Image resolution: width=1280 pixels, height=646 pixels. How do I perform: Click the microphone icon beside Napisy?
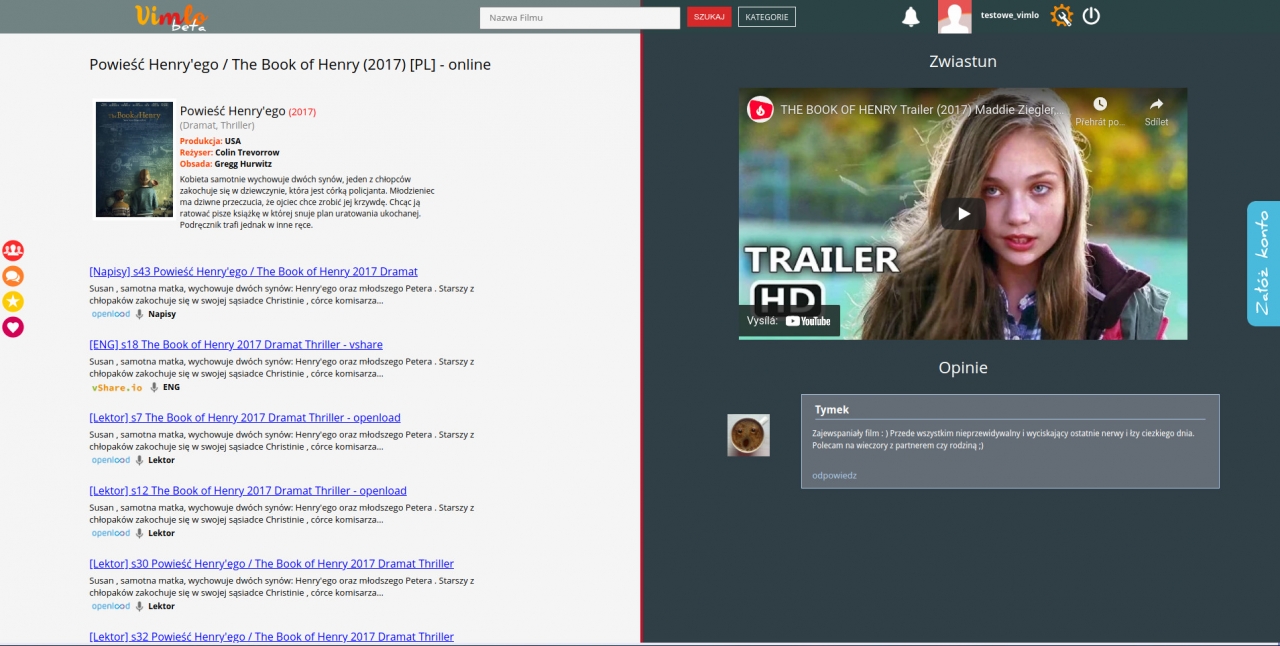tap(140, 314)
